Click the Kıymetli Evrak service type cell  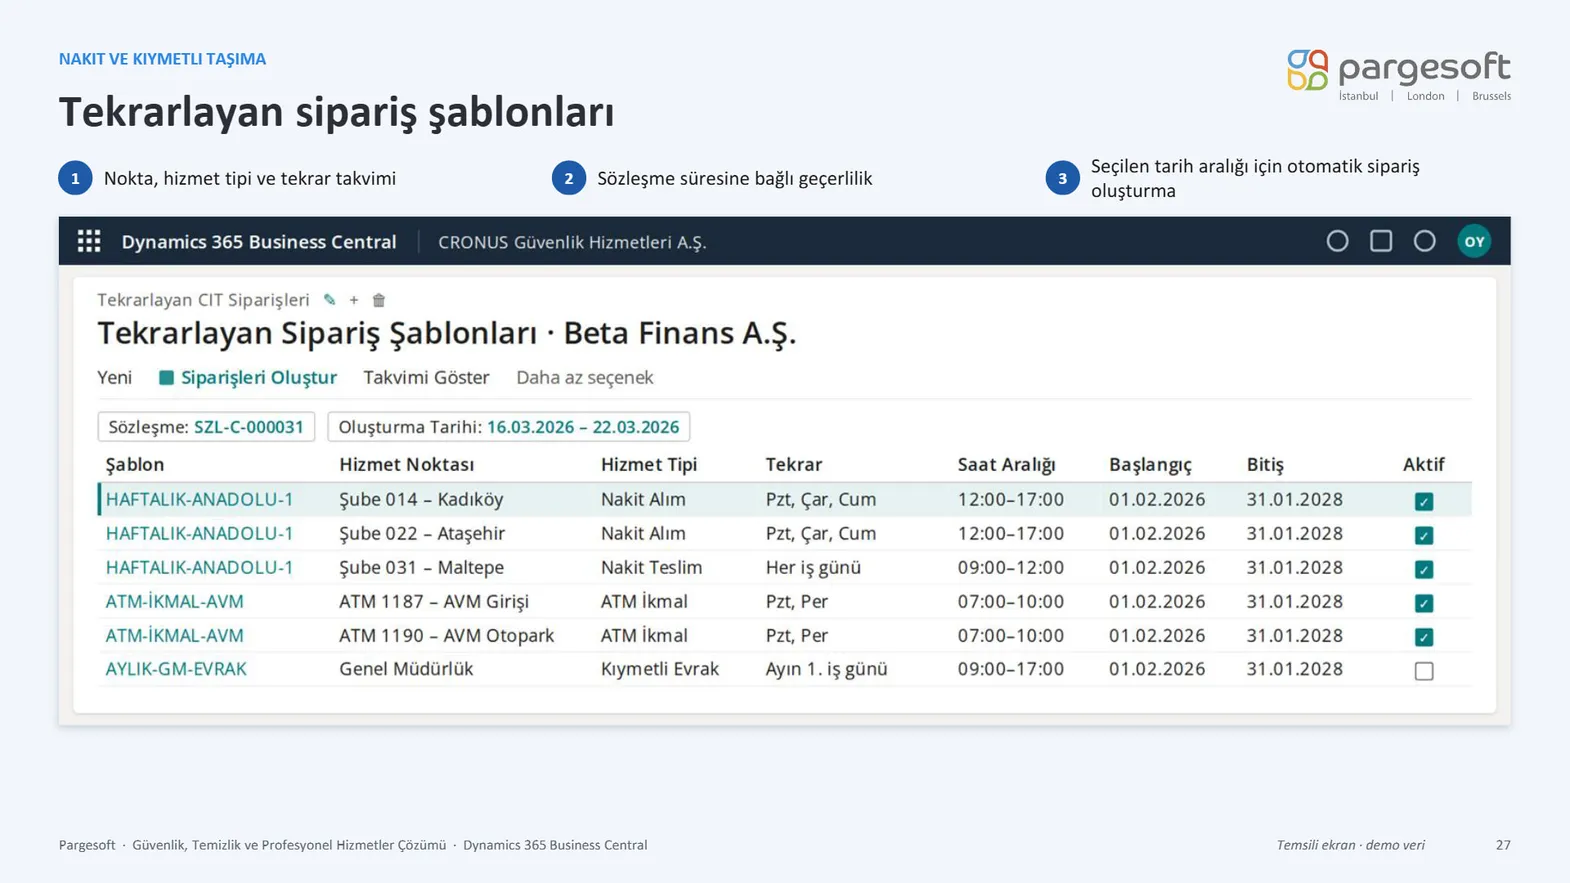[x=660, y=669]
